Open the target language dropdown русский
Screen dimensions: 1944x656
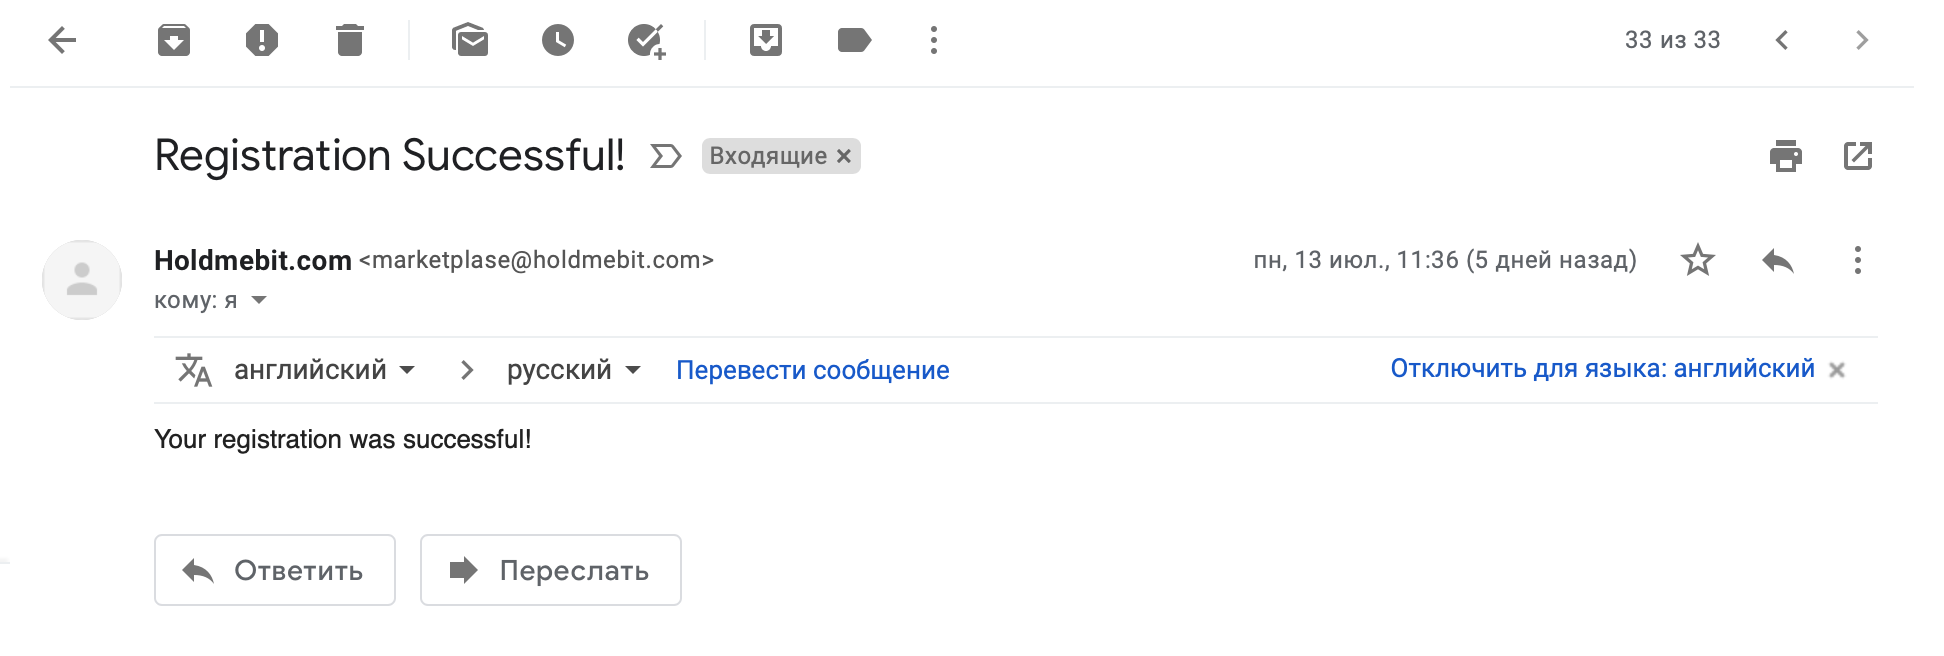[573, 370]
